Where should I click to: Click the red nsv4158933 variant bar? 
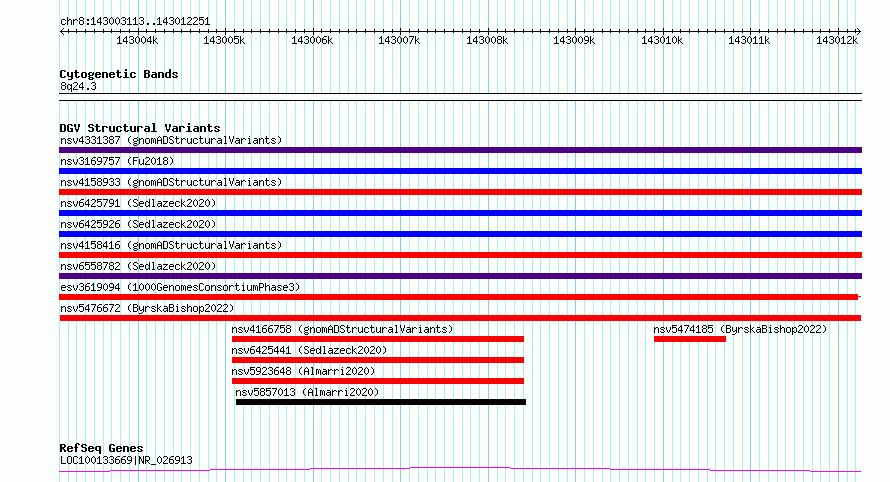pyautogui.click(x=460, y=192)
